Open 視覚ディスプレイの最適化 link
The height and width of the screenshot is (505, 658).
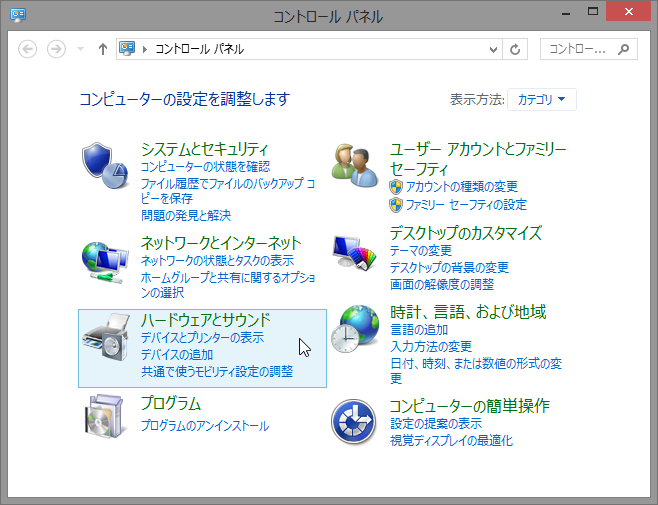452,441
